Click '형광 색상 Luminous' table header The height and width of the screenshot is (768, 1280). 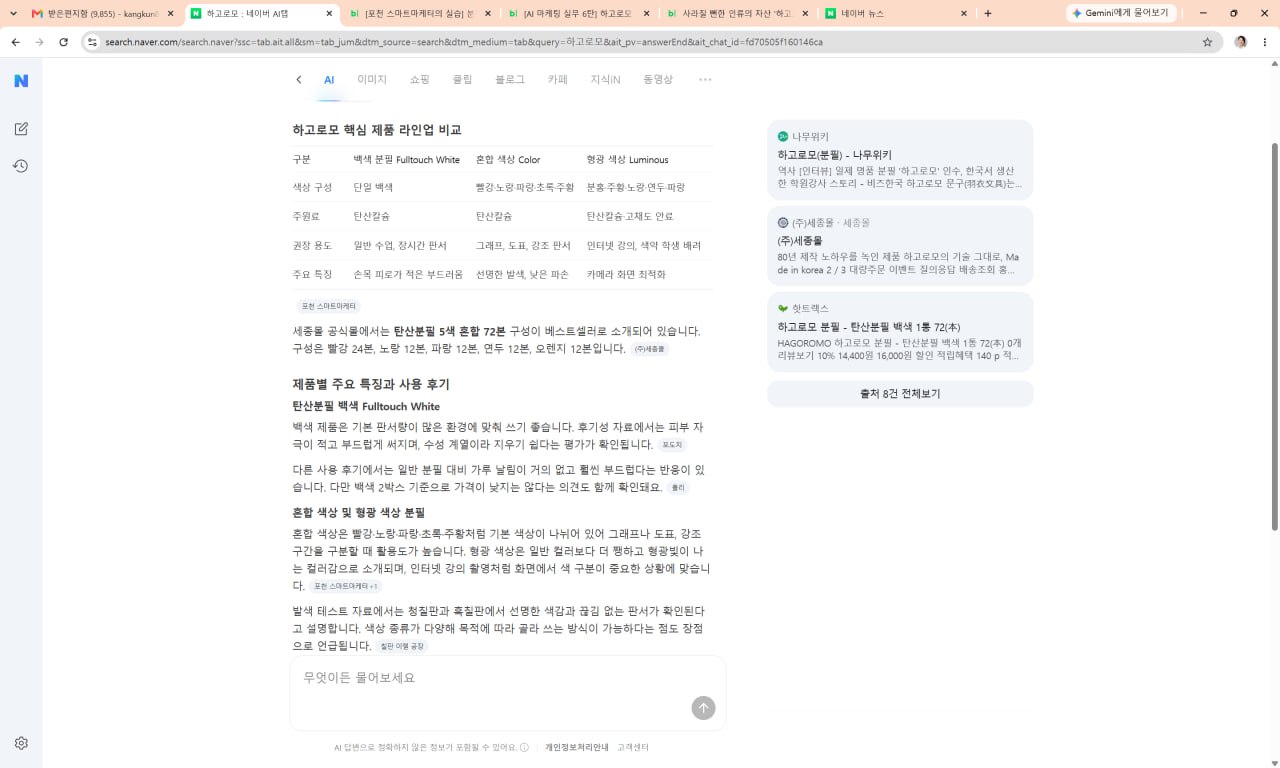click(627, 160)
